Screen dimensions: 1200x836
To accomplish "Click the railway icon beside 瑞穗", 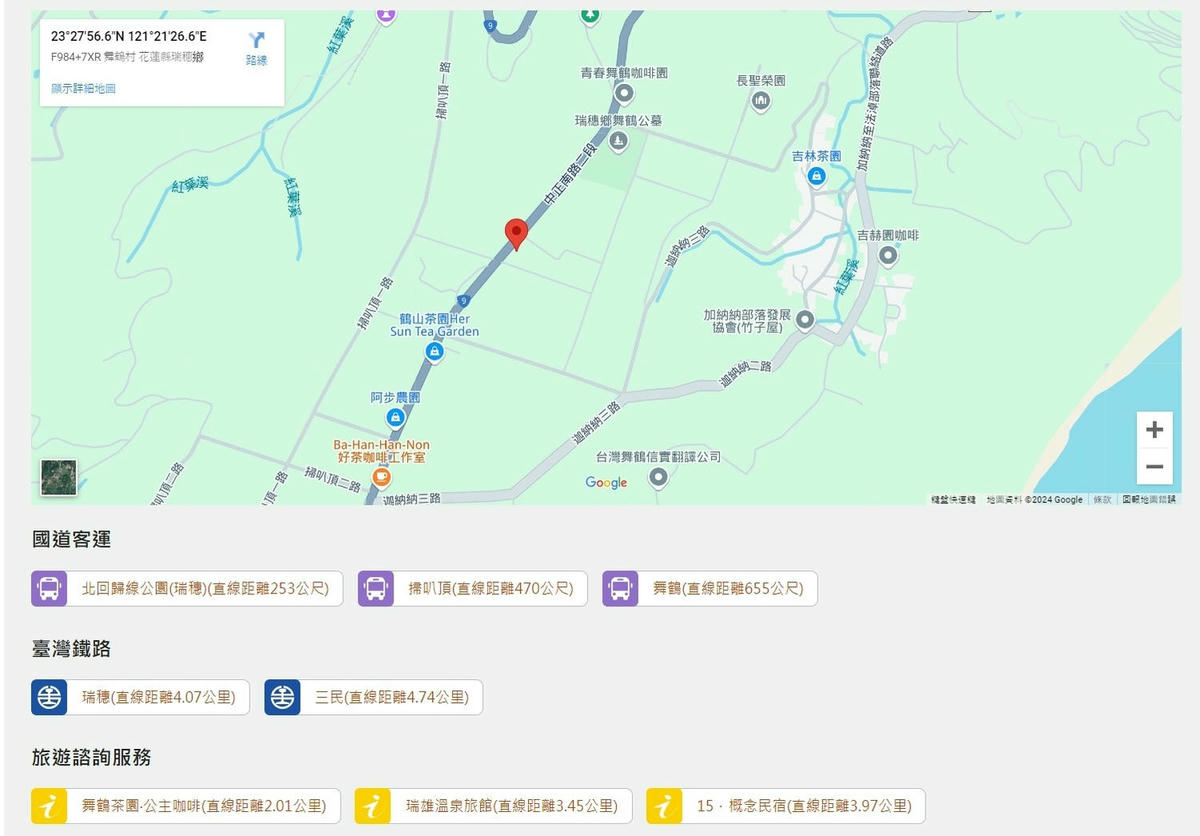I will point(49,698).
